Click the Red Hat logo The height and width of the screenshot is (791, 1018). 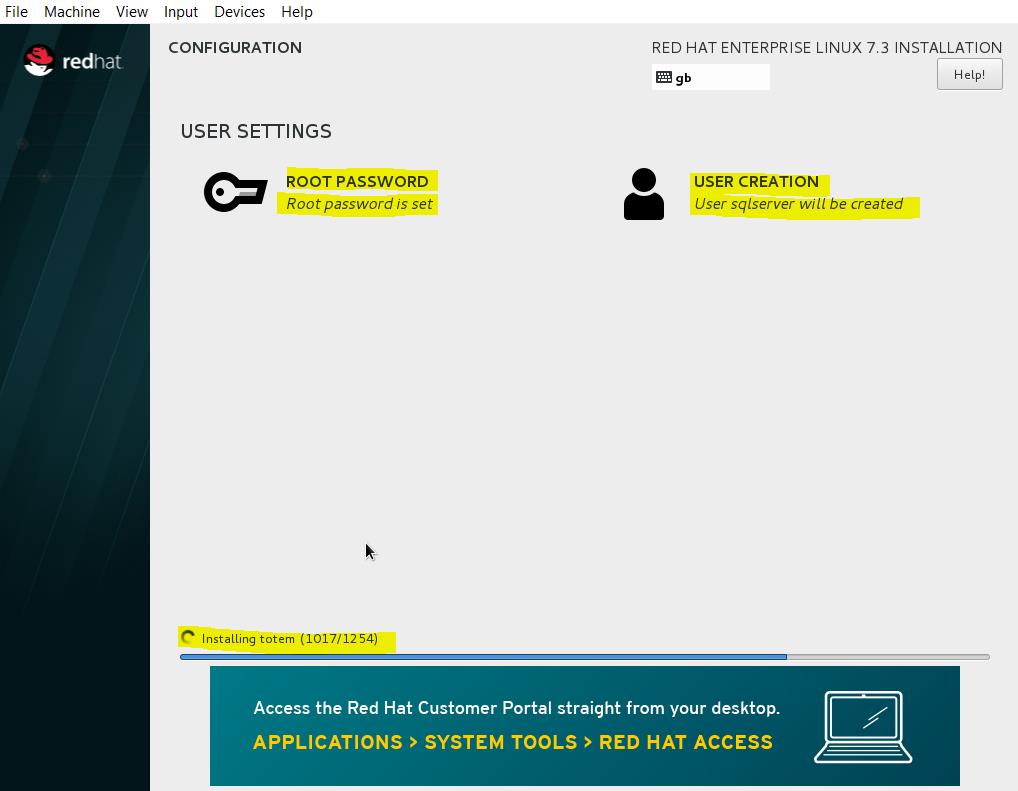click(x=73, y=61)
